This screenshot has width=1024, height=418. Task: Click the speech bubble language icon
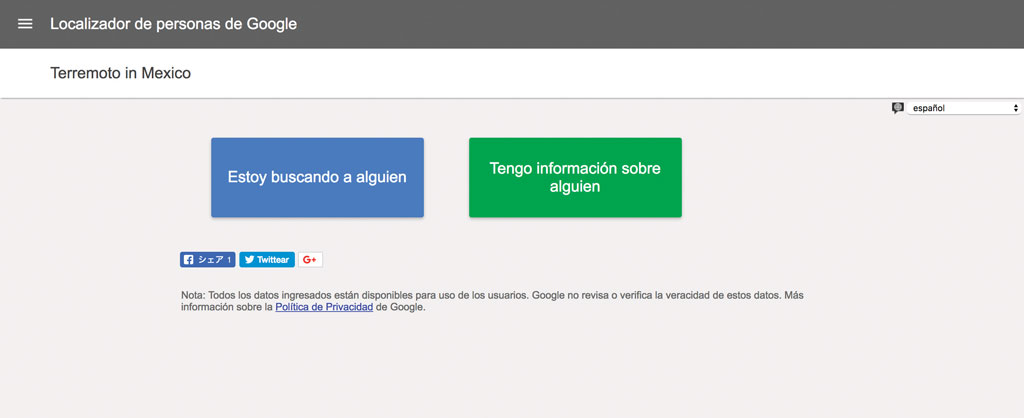point(898,108)
